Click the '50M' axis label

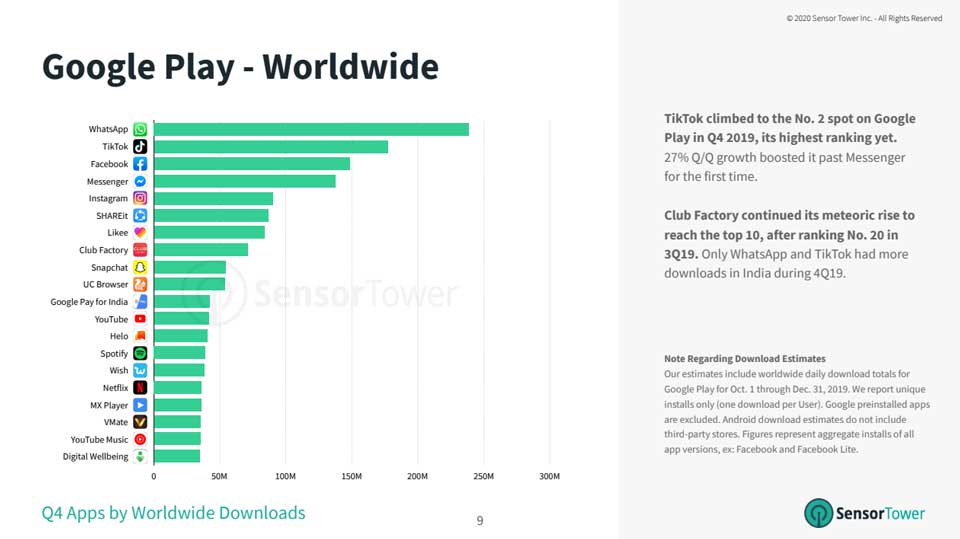pos(219,476)
